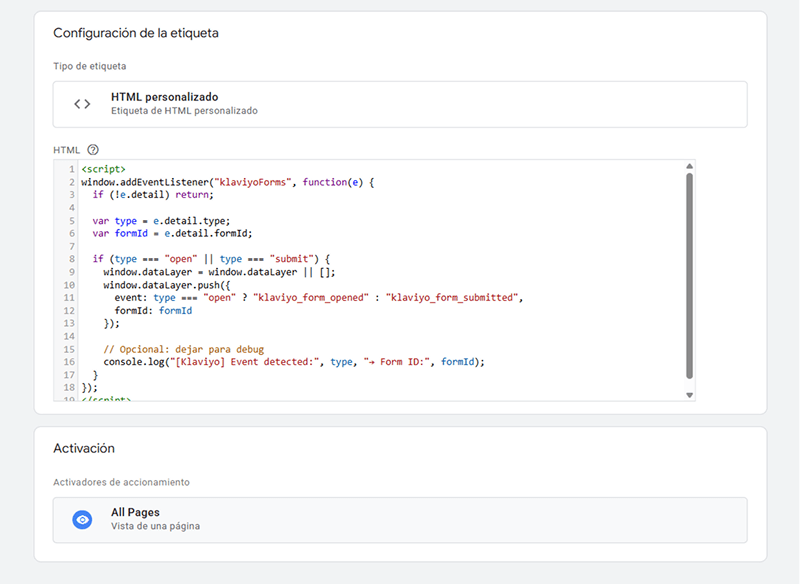Image resolution: width=800 pixels, height=584 pixels.
Task: Click the event klaviyo_form_opened code line
Action: [x=319, y=298]
